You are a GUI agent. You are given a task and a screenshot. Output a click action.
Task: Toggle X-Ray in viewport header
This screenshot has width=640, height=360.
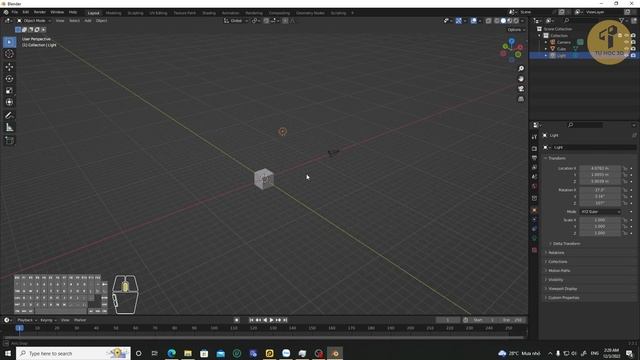point(489,20)
